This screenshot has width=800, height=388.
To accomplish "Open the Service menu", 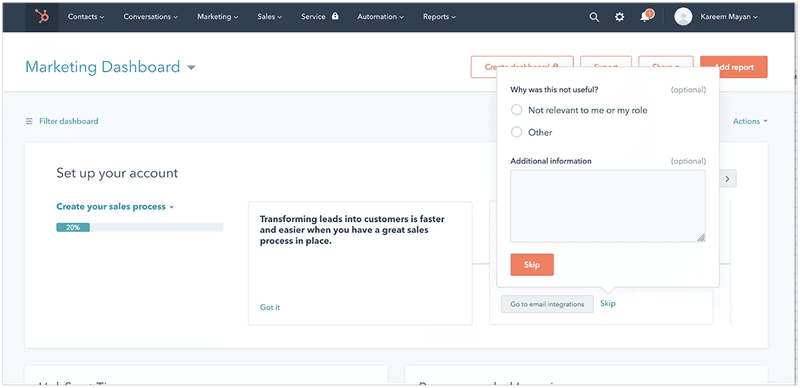I will (x=313, y=17).
